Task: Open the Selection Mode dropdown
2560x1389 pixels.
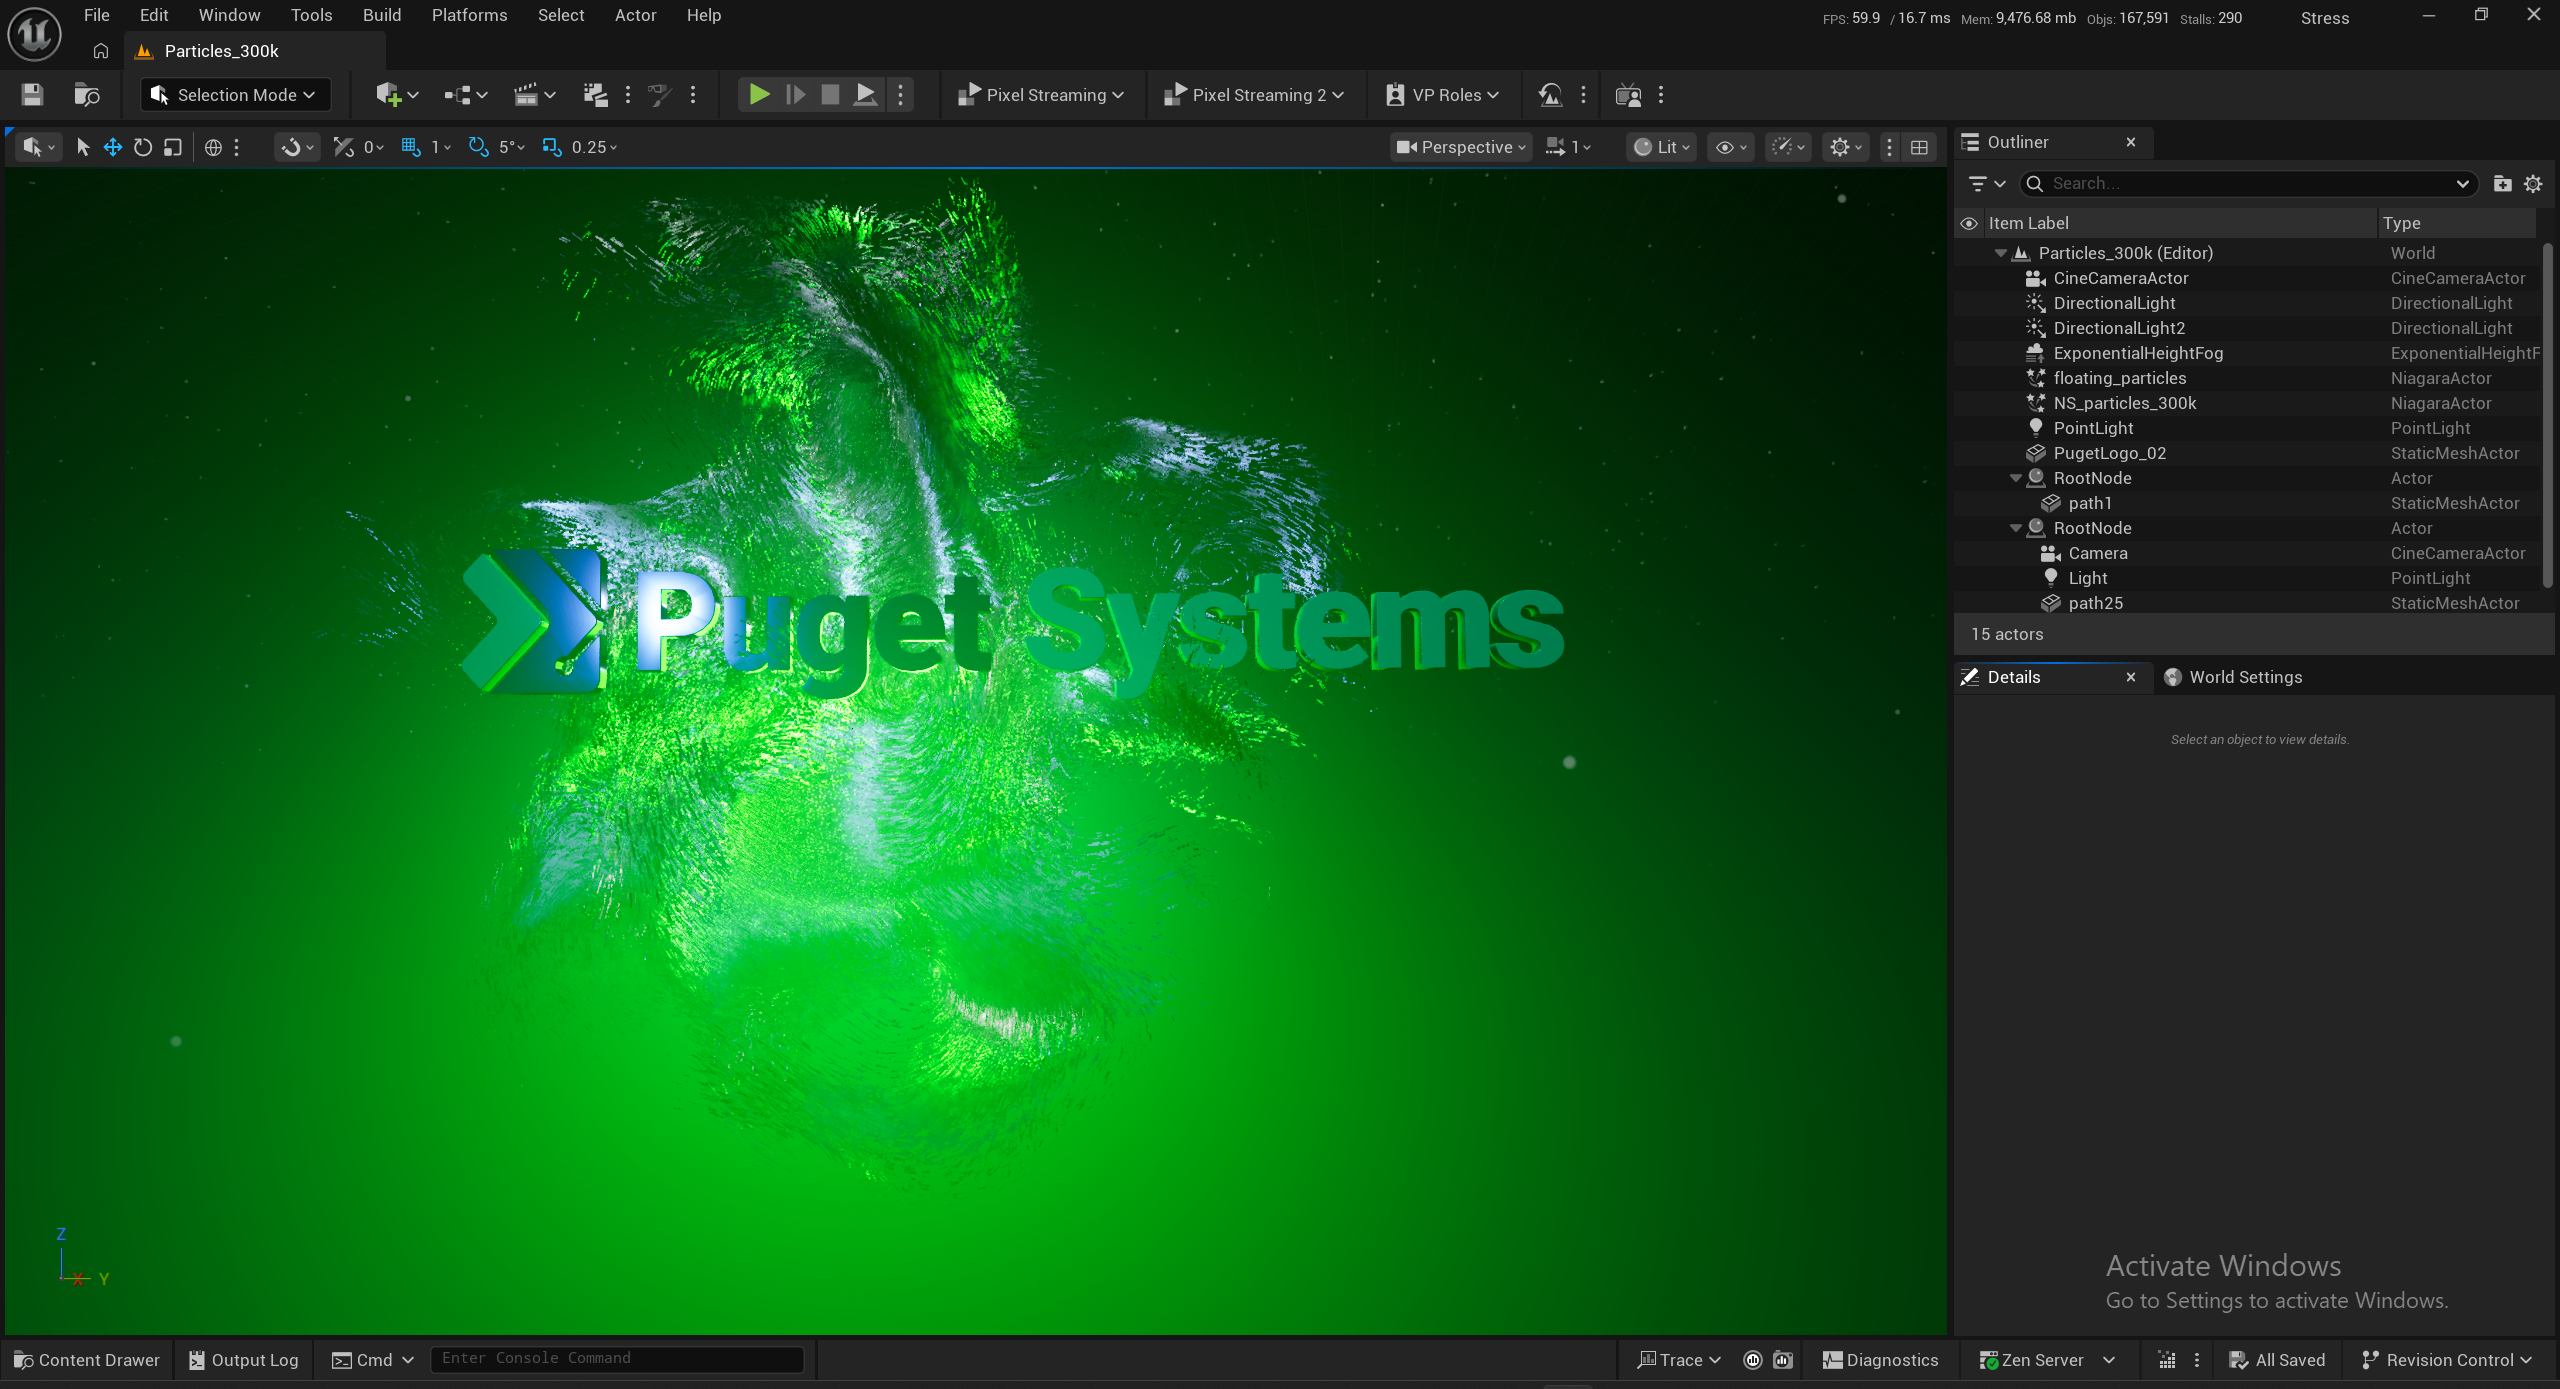Action: pyautogui.click(x=235, y=95)
